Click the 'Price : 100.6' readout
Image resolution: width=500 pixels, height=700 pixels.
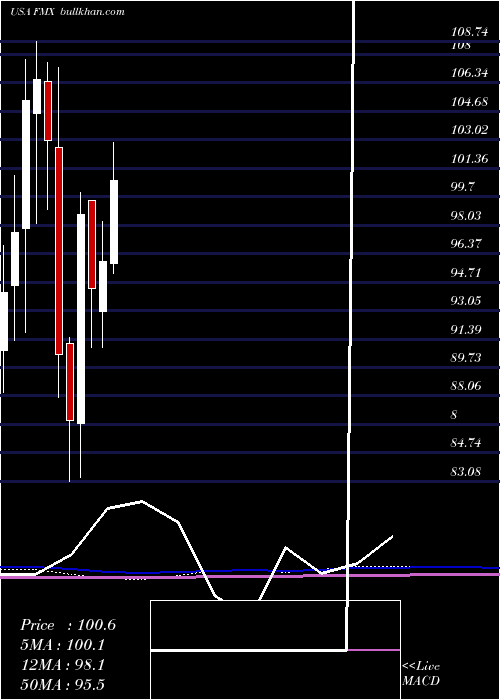tap(68, 625)
